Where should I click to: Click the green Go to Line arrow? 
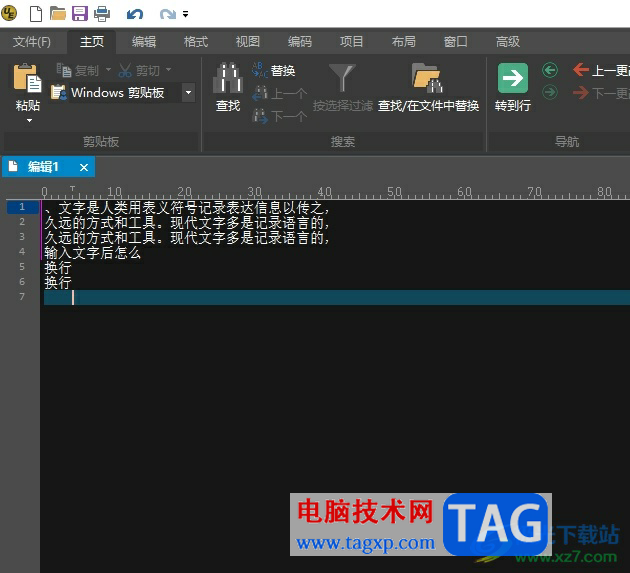513,78
